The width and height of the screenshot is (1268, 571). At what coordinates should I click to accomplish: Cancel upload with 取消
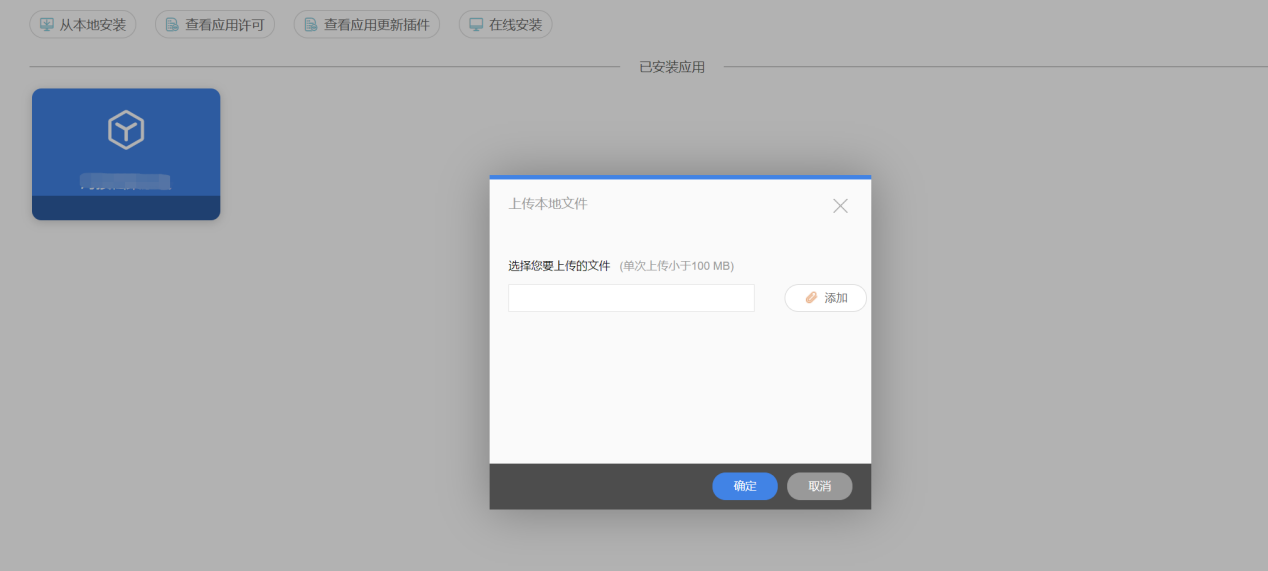point(820,486)
